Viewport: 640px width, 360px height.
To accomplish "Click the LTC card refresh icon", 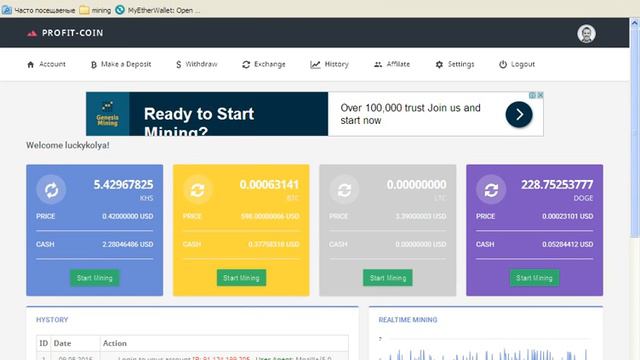I will pyautogui.click(x=344, y=190).
